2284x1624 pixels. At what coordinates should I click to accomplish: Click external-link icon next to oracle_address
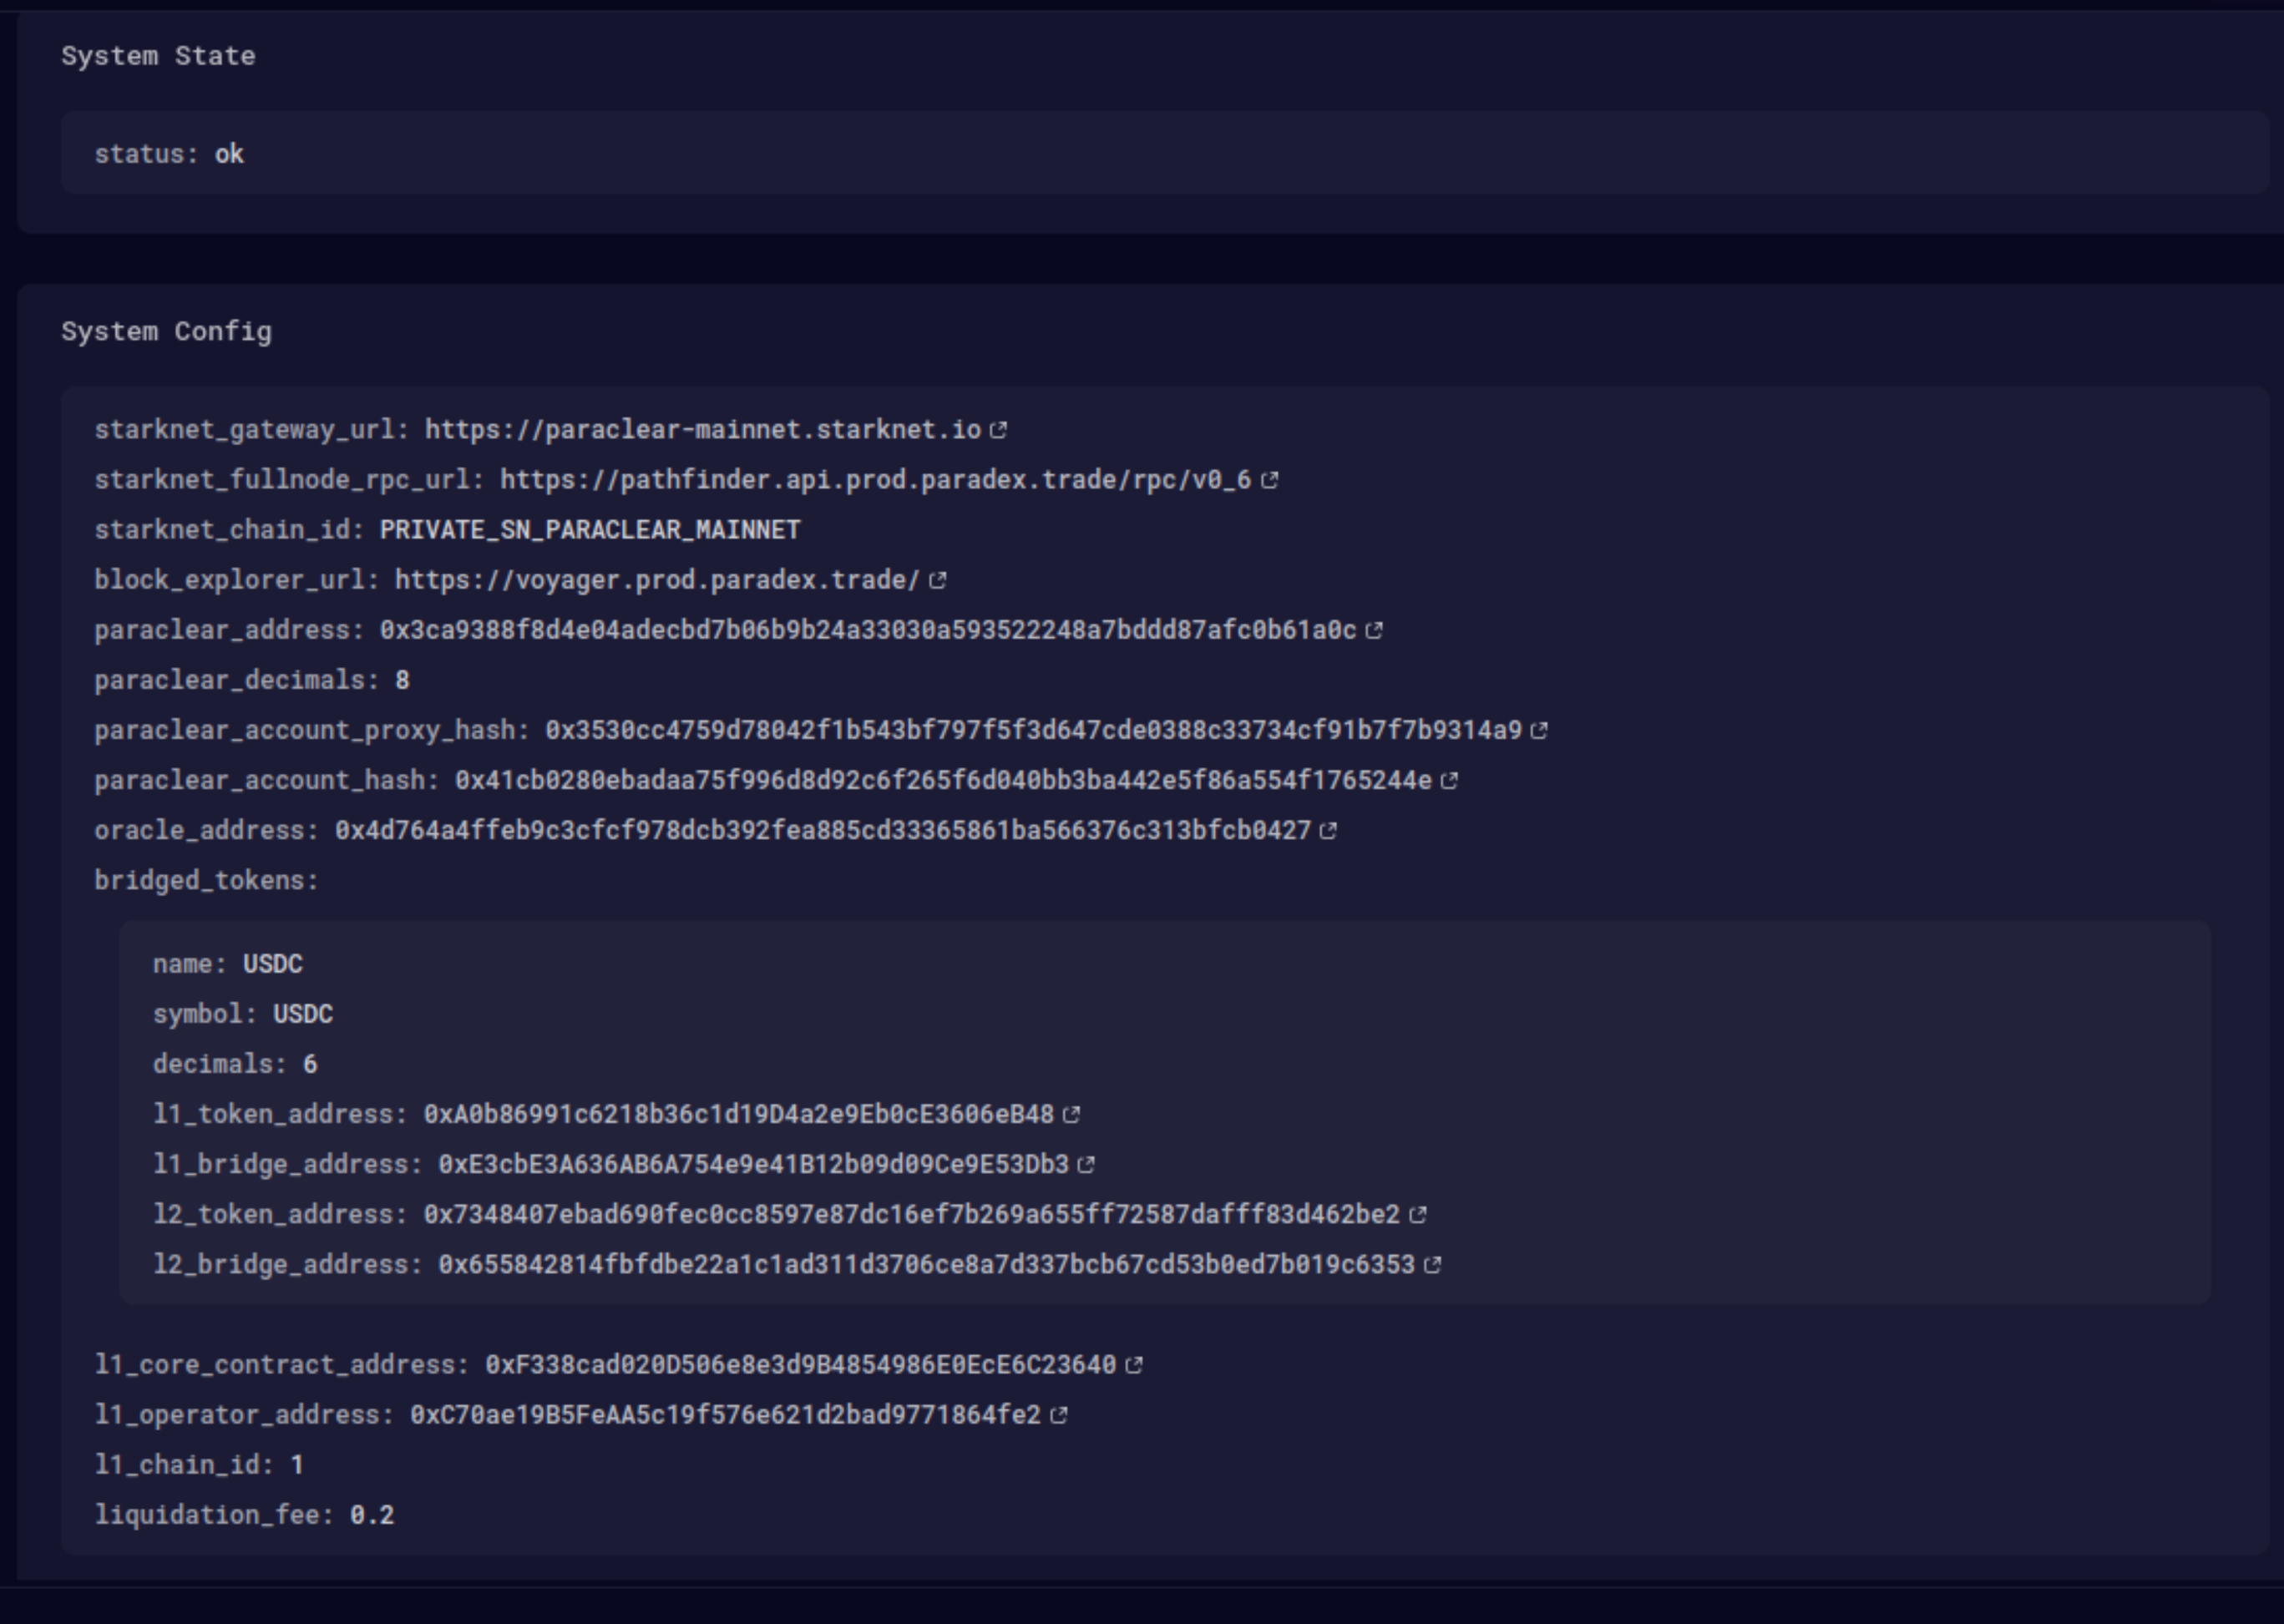pos(1328,831)
